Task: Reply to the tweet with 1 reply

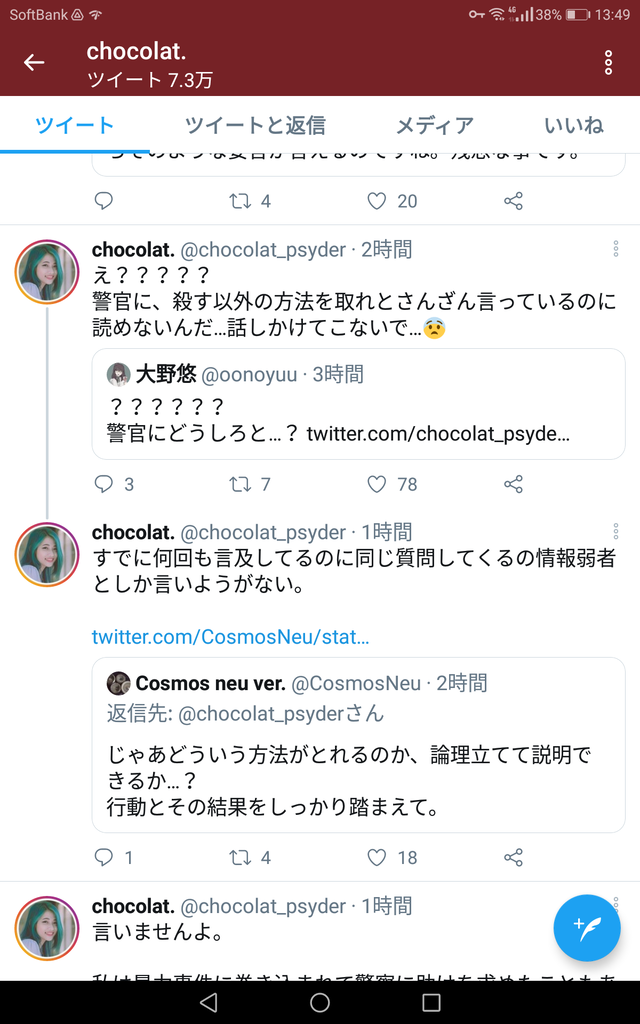Action: 104,857
